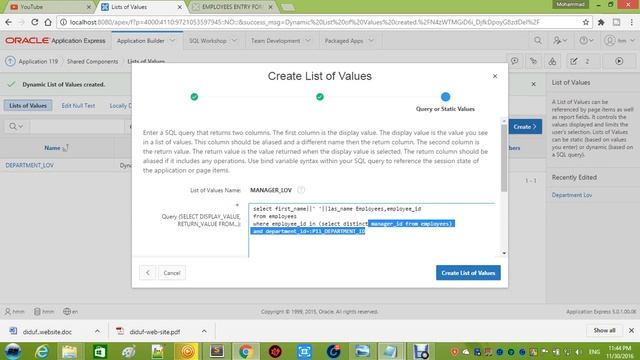Screen dimensions: 640x360
Task: Click the Chrome taskbar icon
Action: point(246,351)
